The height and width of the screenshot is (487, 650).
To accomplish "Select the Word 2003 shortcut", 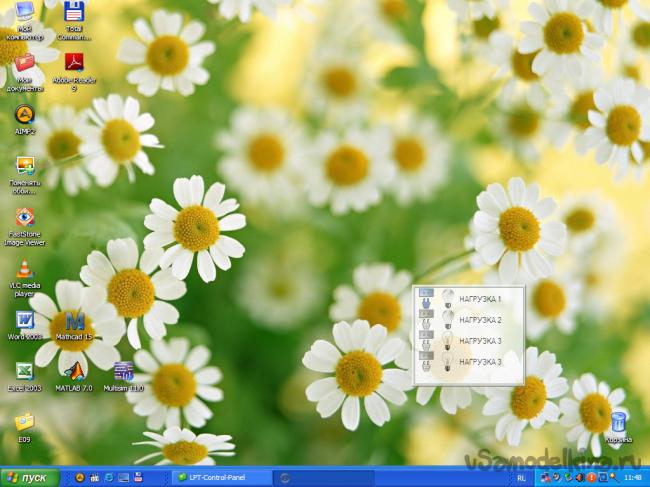I will click(x=25, y=321).
